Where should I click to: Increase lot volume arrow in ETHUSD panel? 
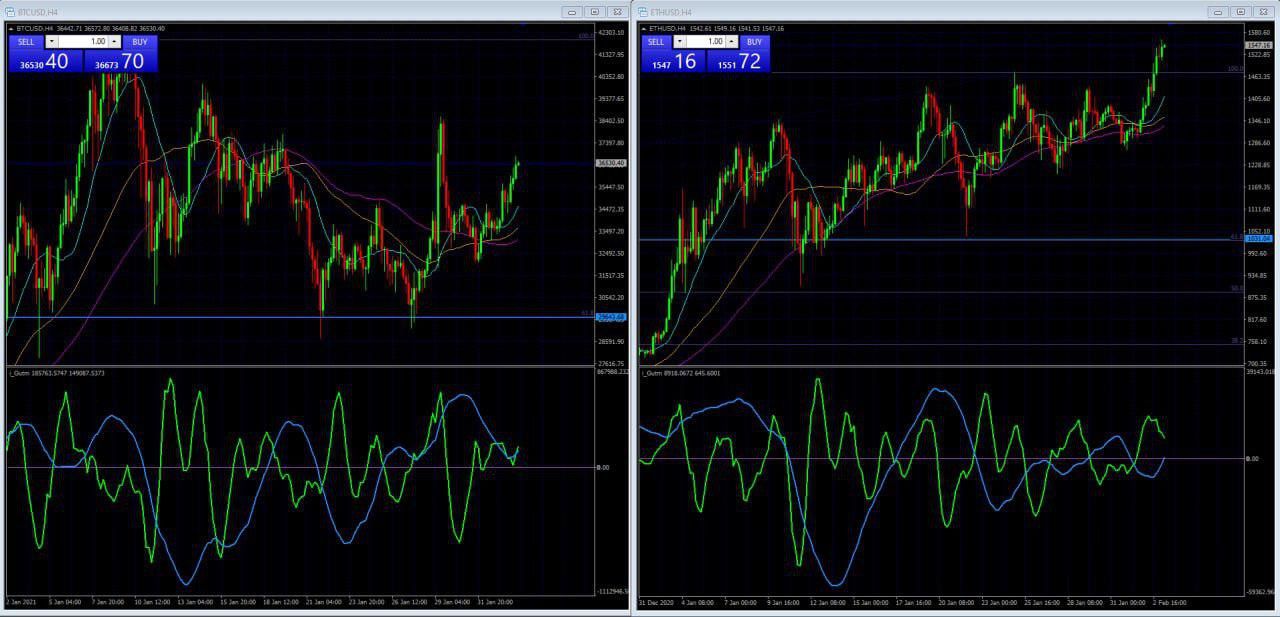point(732,42)
